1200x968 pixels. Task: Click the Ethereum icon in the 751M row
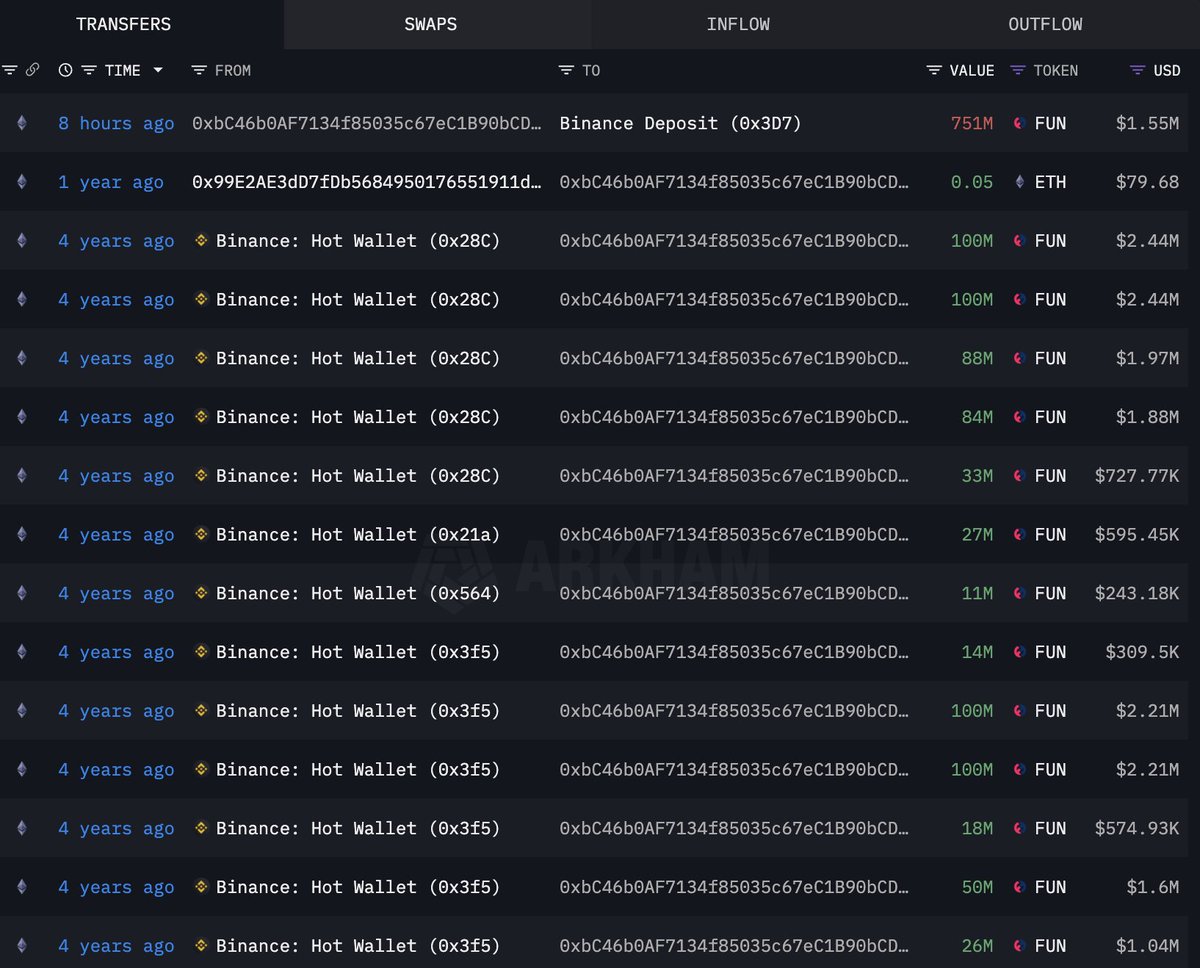click(x=22, y=123)
